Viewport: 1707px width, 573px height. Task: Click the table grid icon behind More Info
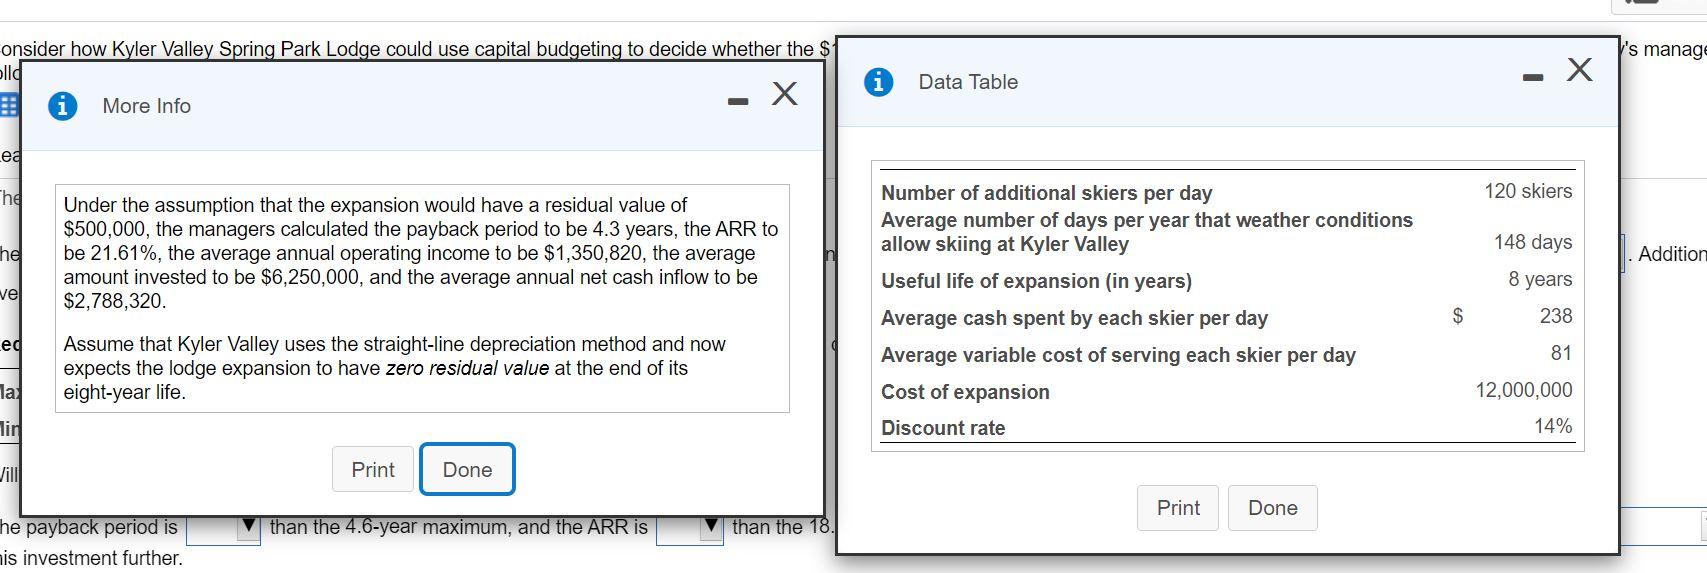pos(8,106)
